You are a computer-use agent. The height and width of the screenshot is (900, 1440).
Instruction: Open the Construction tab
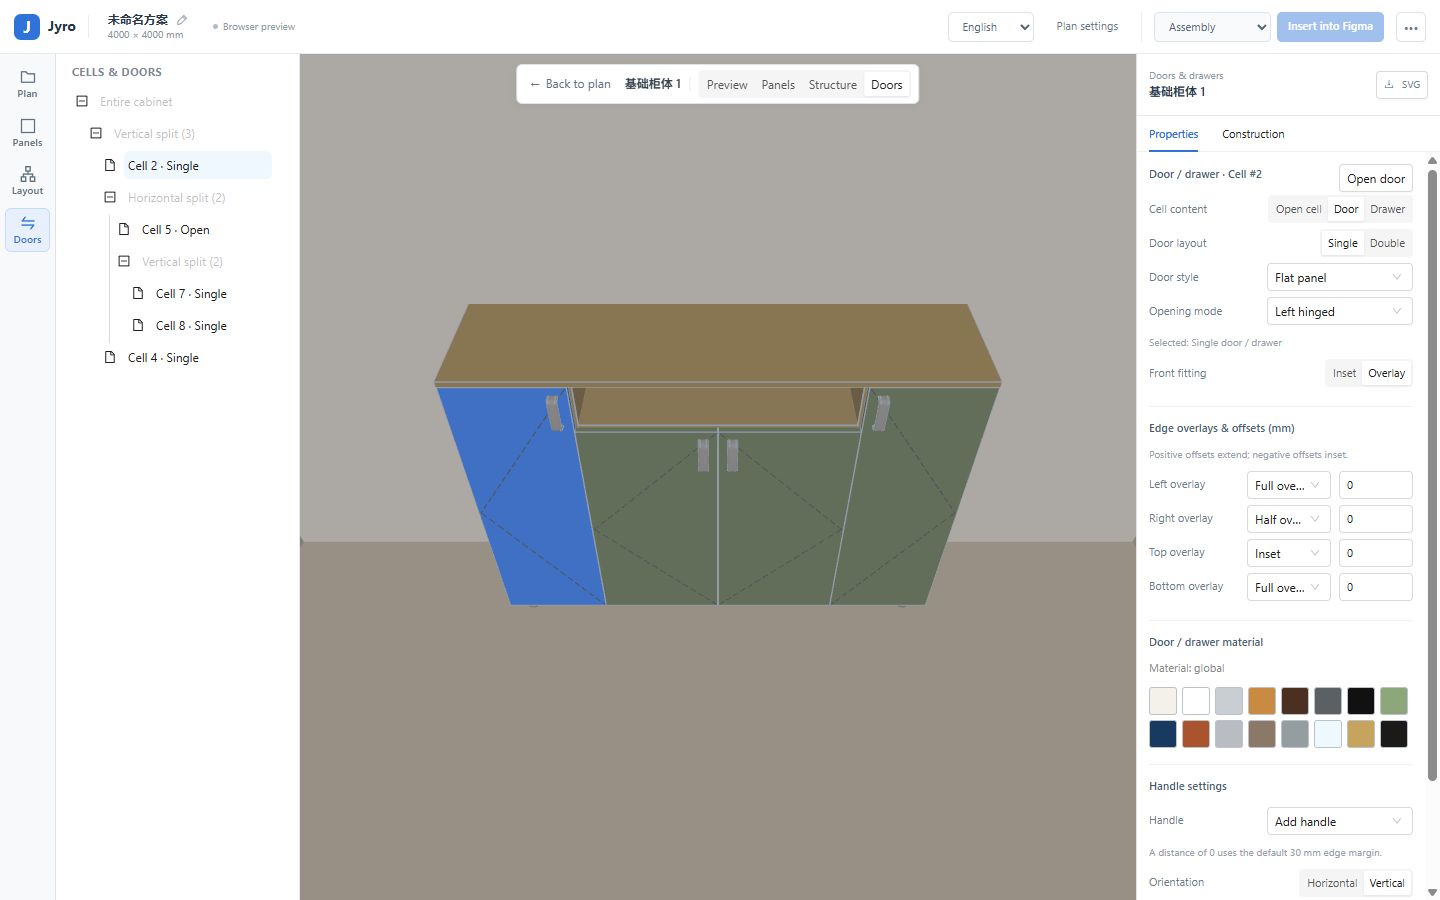1253,134
